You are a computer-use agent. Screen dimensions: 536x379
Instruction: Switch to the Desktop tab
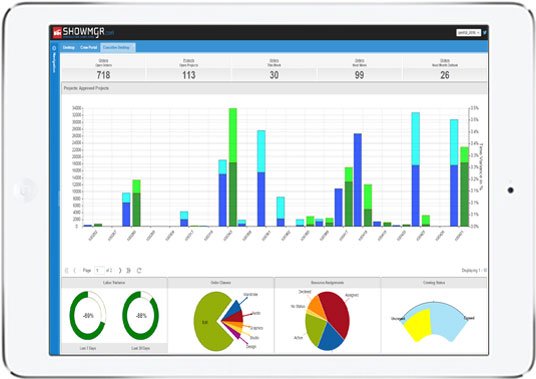pos(68,48)
